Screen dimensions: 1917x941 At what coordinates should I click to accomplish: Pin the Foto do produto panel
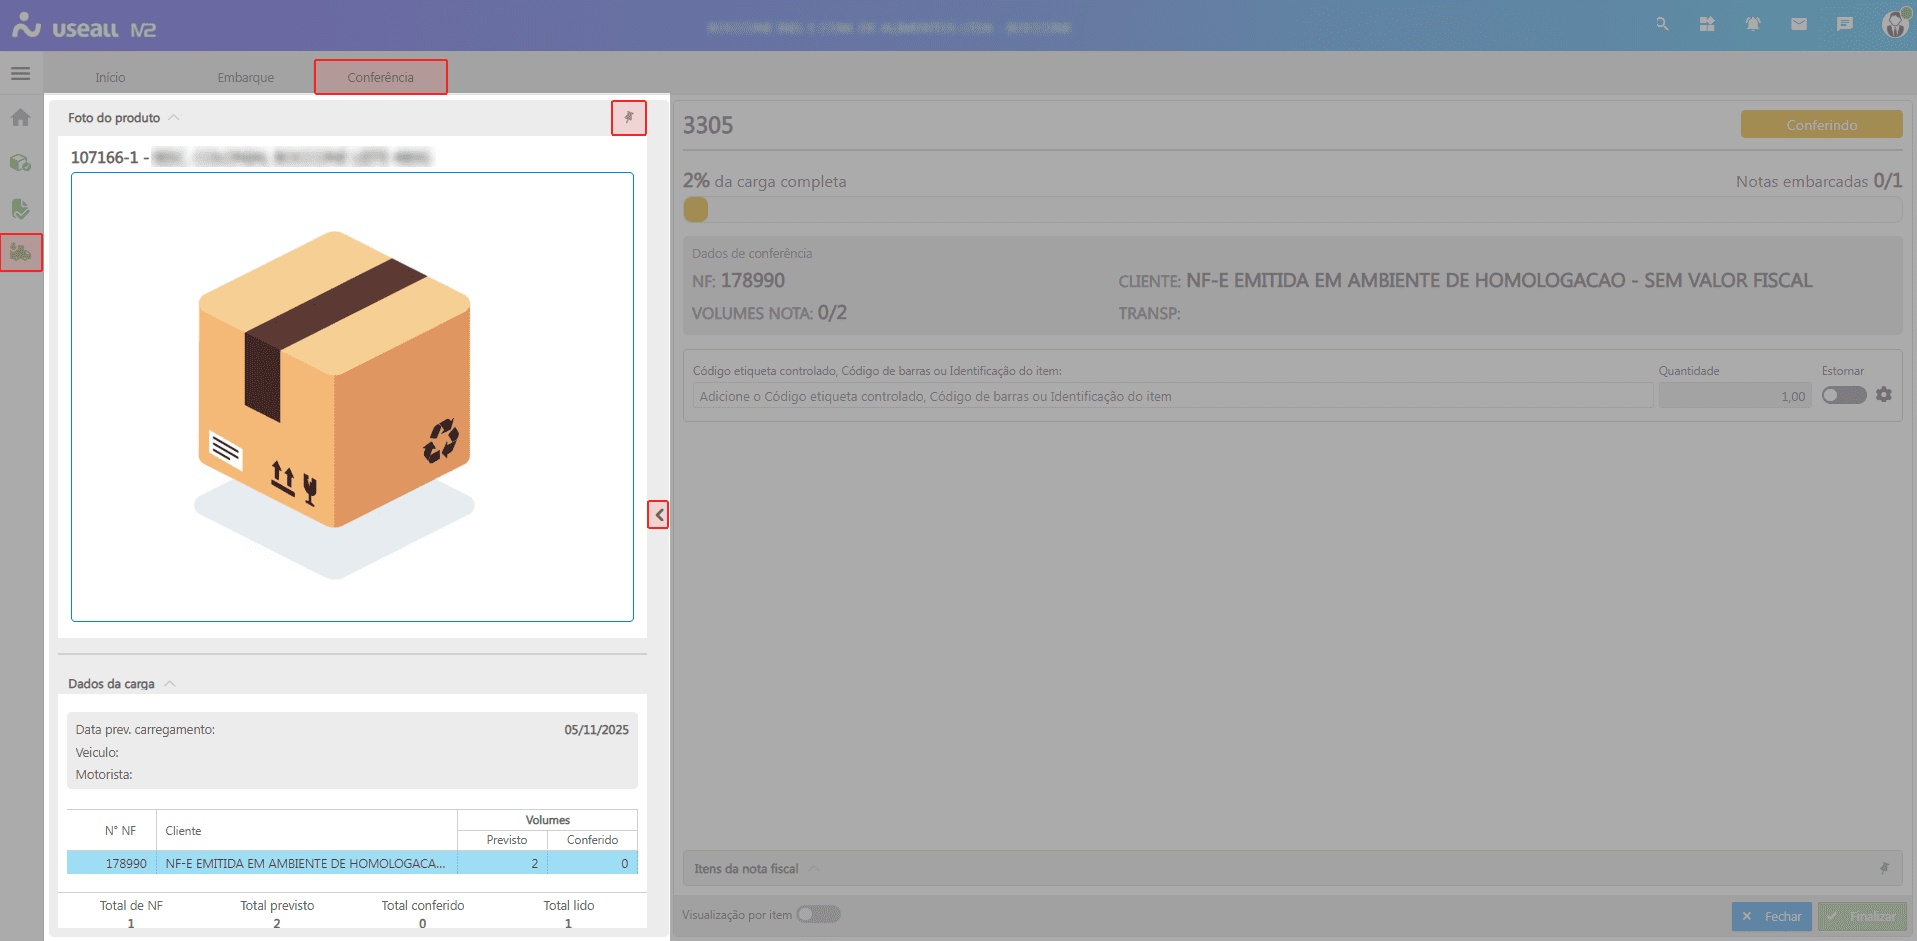click(629, 118)
